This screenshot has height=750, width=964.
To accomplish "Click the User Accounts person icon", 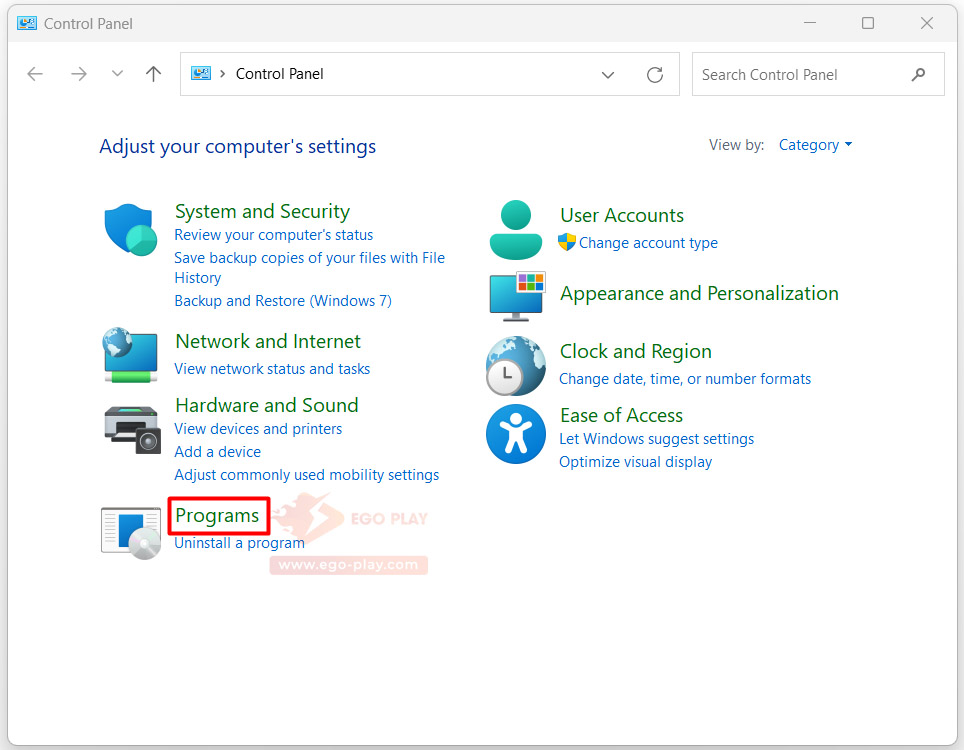I will (x=516, y=230).
